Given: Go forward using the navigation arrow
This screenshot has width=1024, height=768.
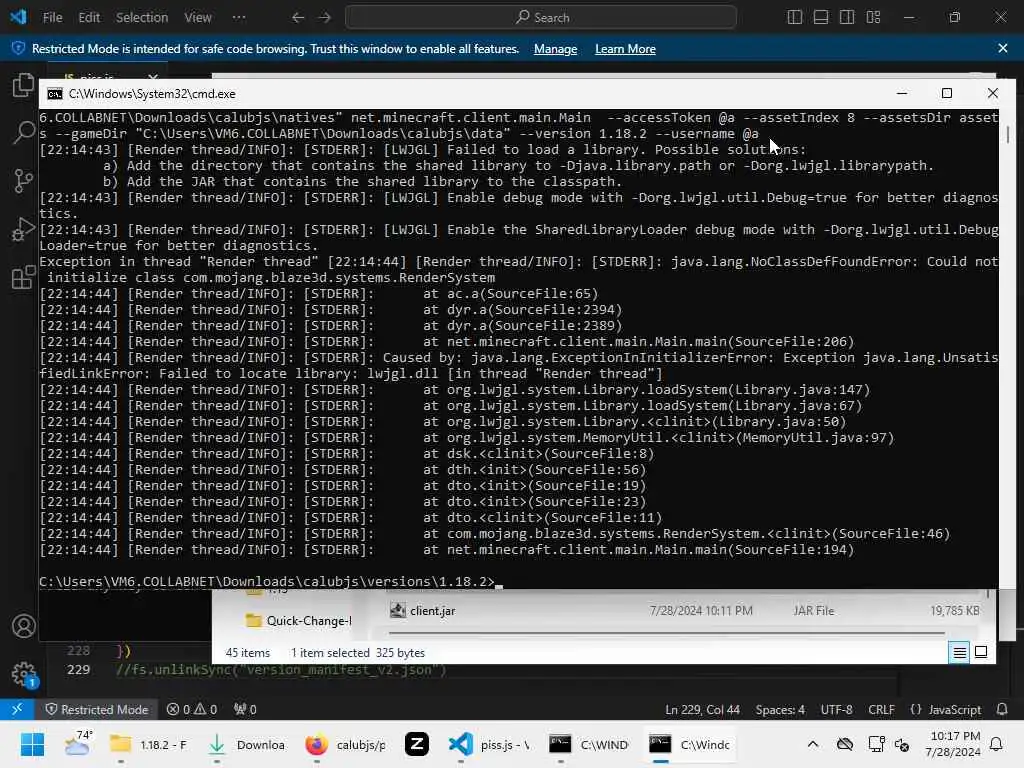Looking at the screenshot, I should click(325, 18).
